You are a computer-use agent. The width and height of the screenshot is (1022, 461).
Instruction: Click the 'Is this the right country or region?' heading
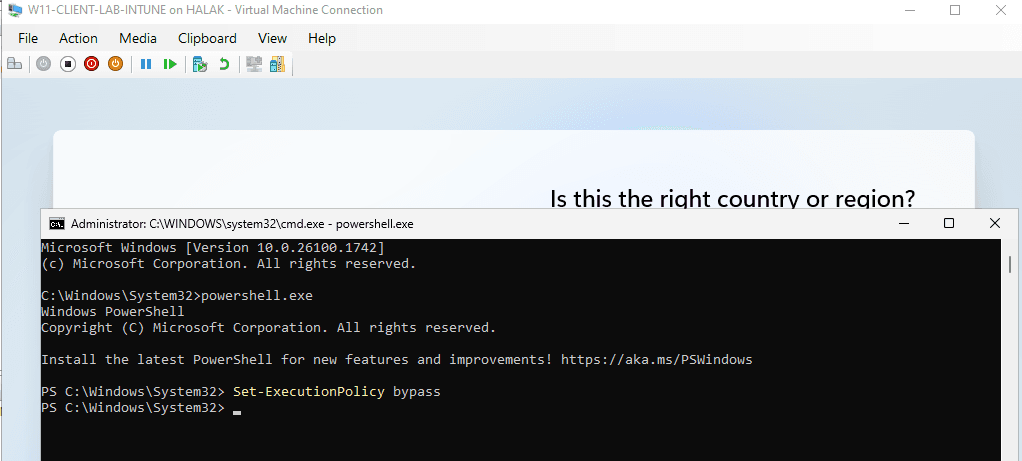(x=733, y=198)
